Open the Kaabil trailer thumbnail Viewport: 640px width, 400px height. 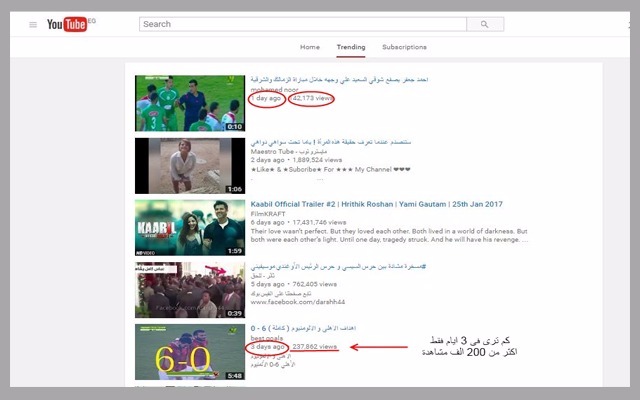click(x=190, y=227)
